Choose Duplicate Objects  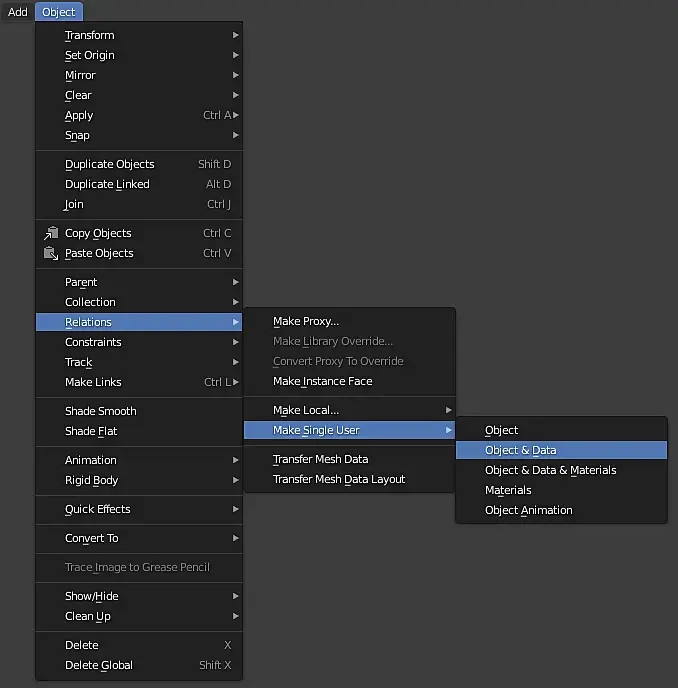[110, 164]
